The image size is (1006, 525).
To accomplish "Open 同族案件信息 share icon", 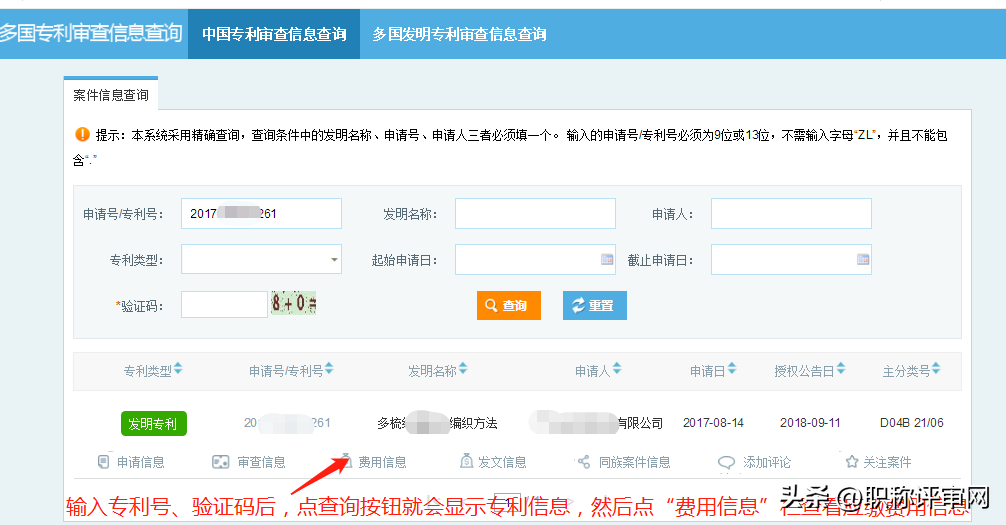I will click(x=584, y=462).
